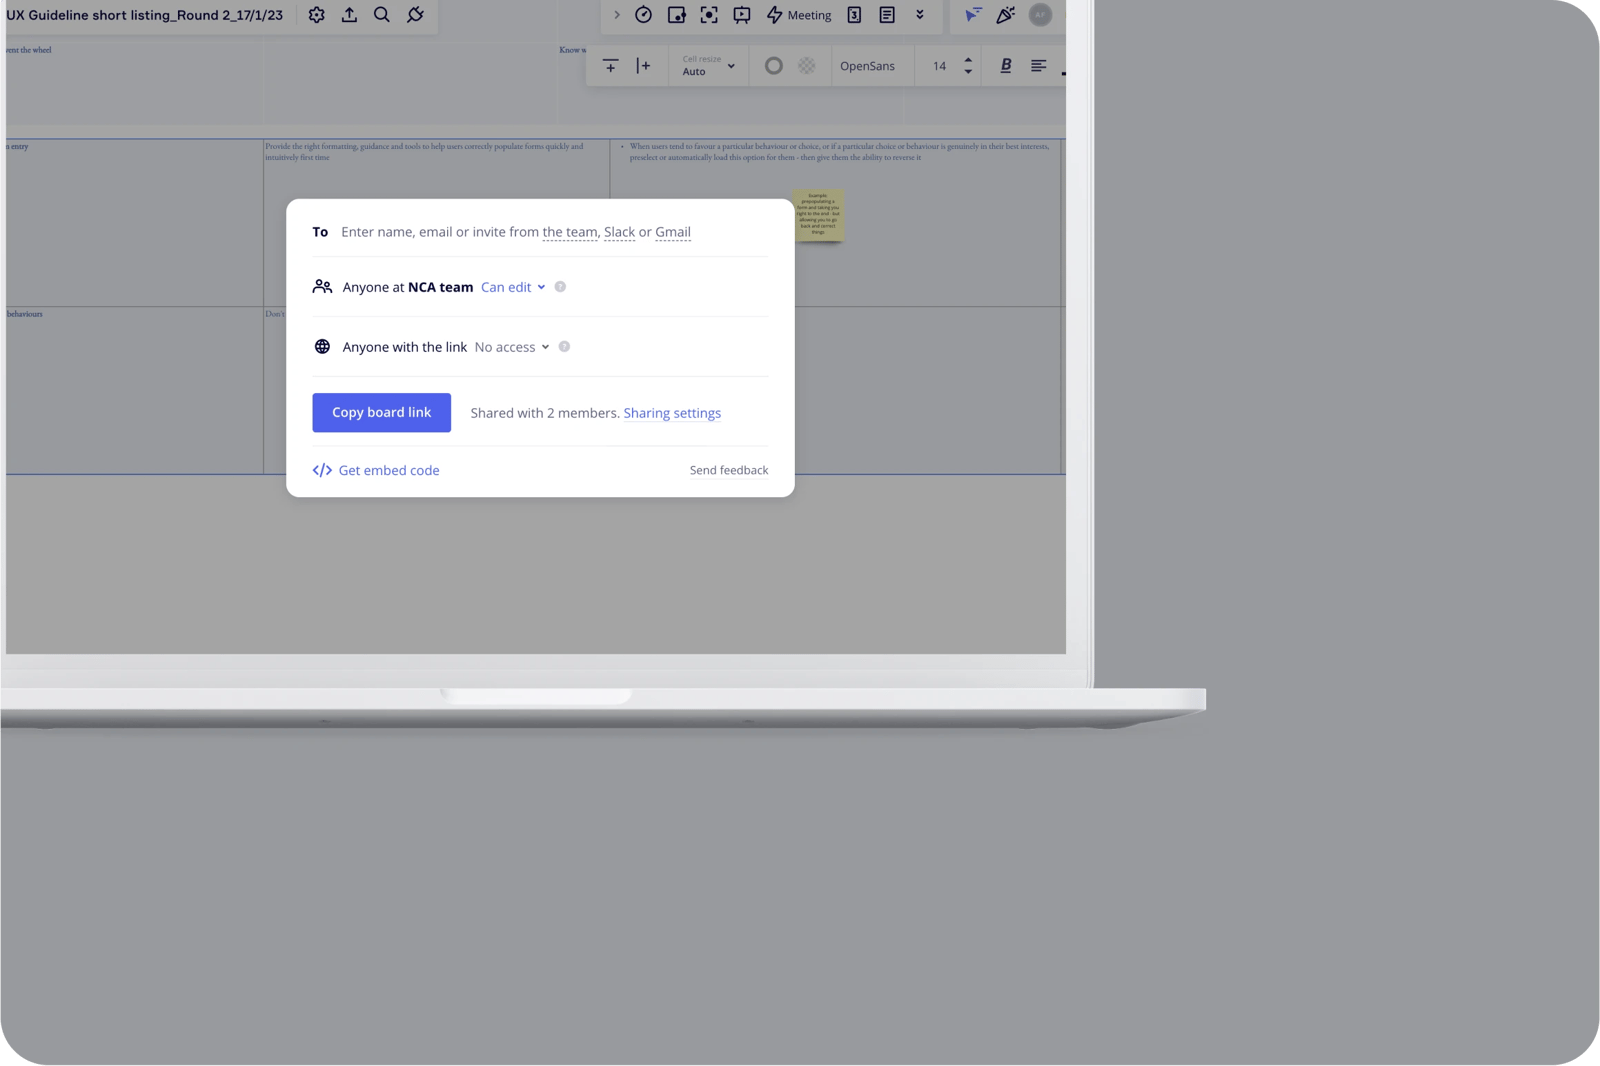Pick the border color circle
Image resolution: width=1600 pixels, height=1066 pixels.
tap(774, 66)
